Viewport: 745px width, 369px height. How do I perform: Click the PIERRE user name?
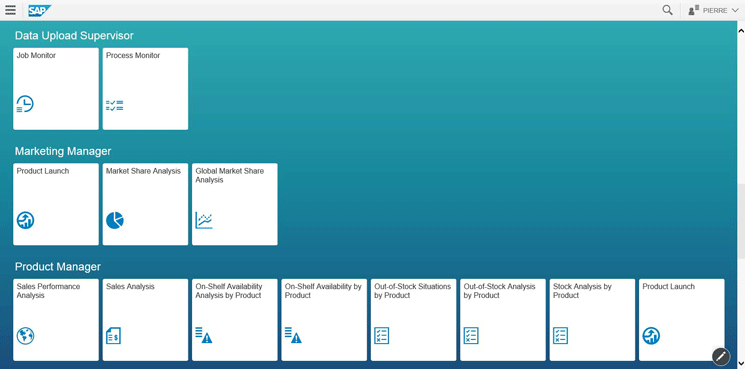pyautogui.click(x=715, y=10)
